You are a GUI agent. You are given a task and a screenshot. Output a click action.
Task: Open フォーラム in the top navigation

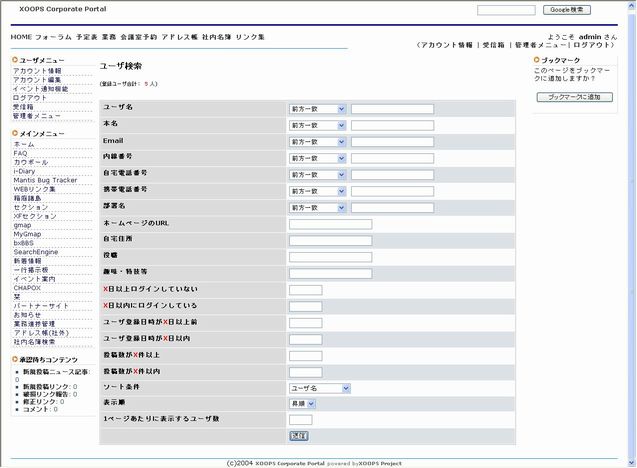tap(53, 37)
